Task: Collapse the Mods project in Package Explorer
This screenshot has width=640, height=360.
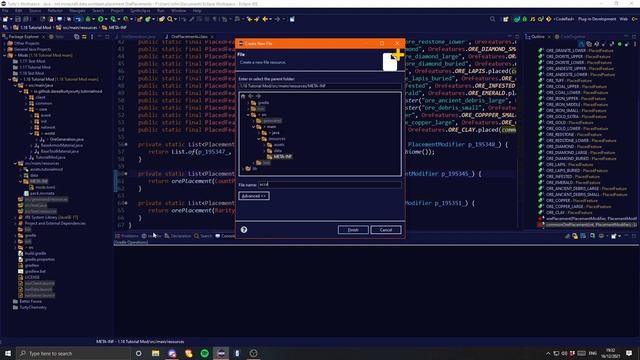Action: click(5, 55)
